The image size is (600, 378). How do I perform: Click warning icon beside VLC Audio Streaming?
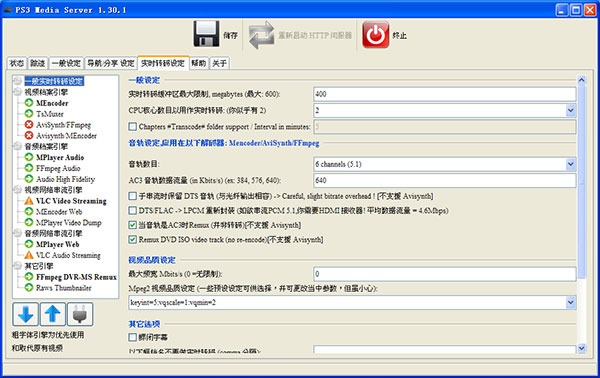pos(29,255)
